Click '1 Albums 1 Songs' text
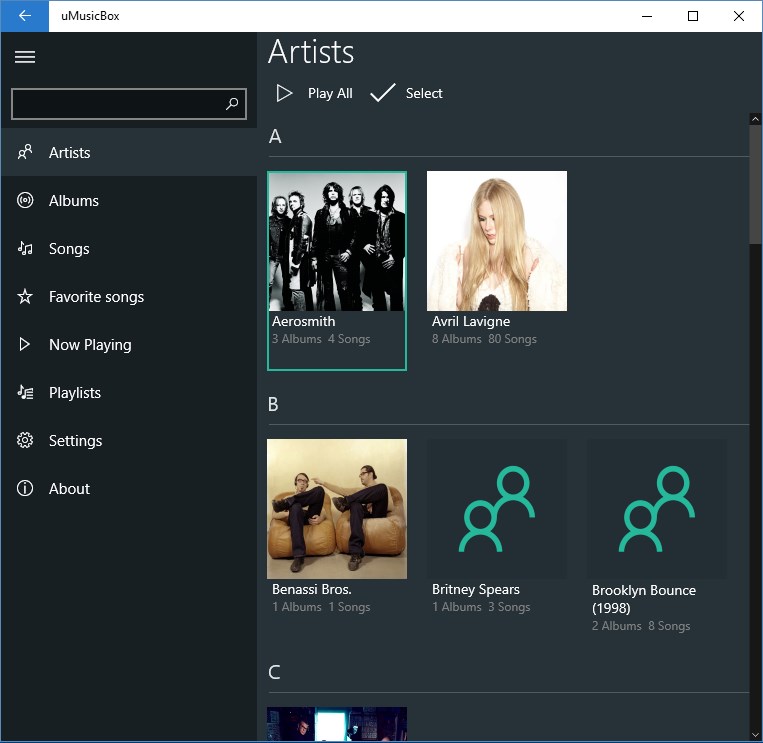763x743 pixels. (x=321, y=607)
